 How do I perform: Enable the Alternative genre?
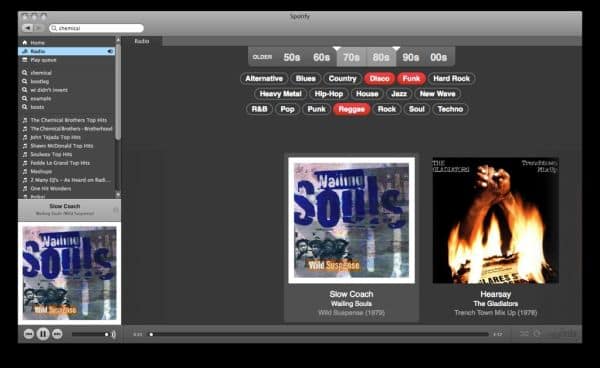point(264,78)
